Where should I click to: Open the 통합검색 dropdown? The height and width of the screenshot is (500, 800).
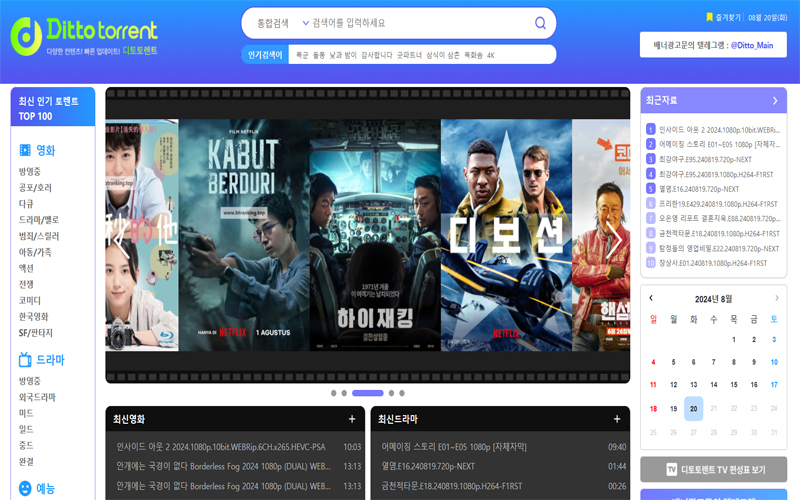pyautogui.click(x=283, y=23)
